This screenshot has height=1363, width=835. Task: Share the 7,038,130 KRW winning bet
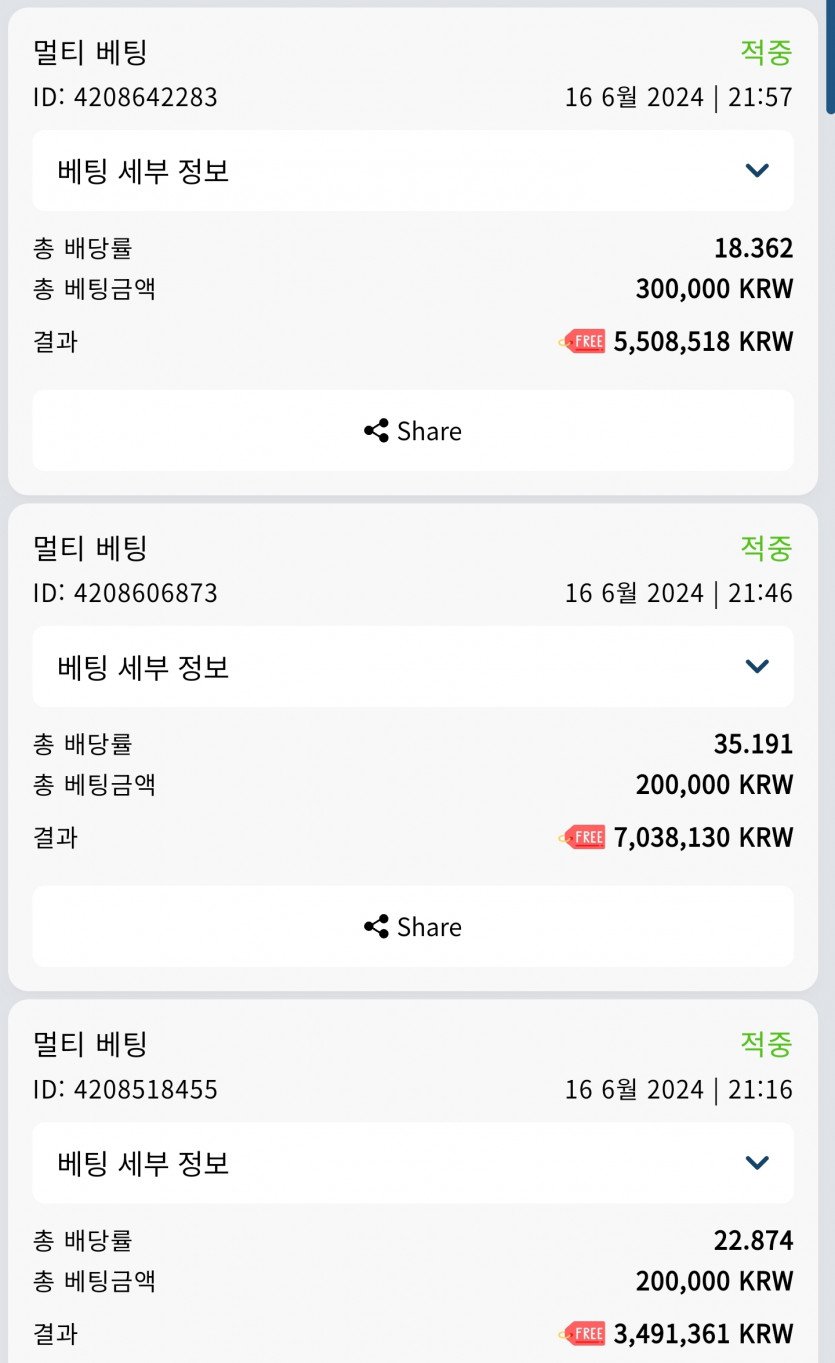(x=412, y=927)
